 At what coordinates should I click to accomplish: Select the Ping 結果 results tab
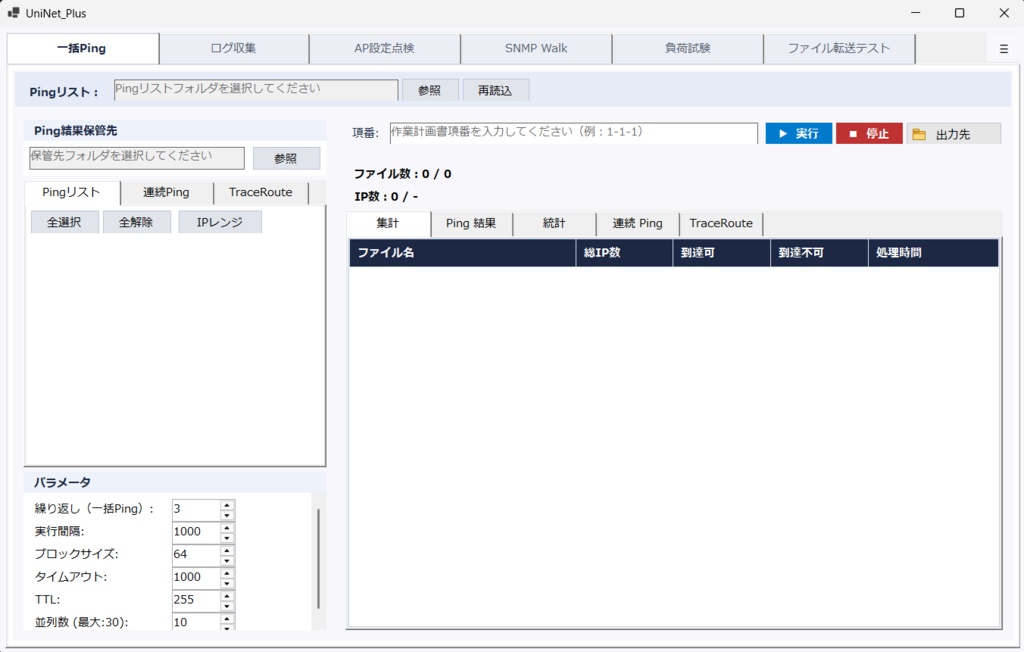[x=471, y=223]
